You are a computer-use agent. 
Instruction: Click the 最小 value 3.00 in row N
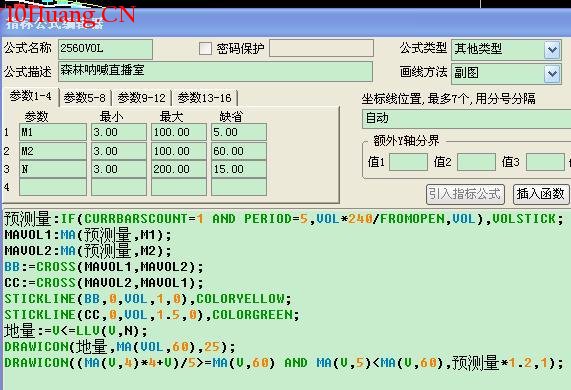[x=119, y=169]
